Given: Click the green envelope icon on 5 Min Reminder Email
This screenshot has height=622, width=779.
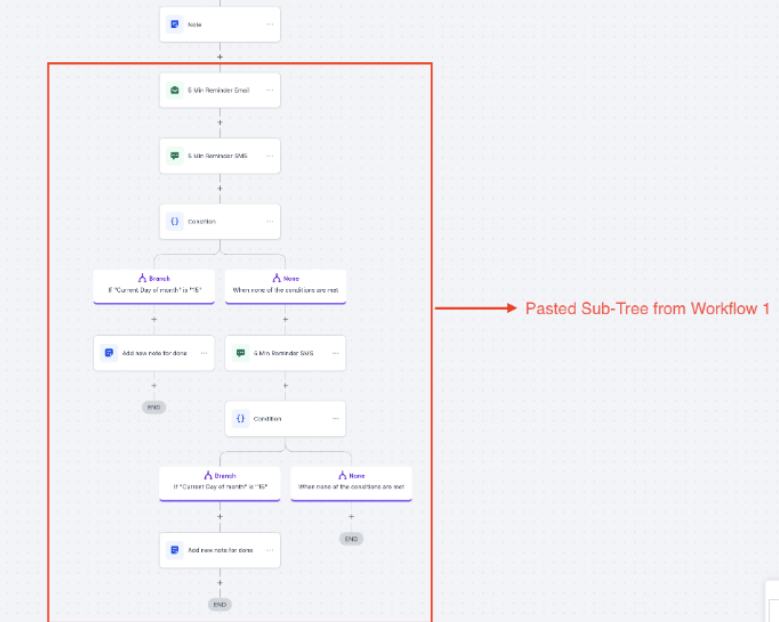Looking at the screenshot, I should click(x=175, y=90).
